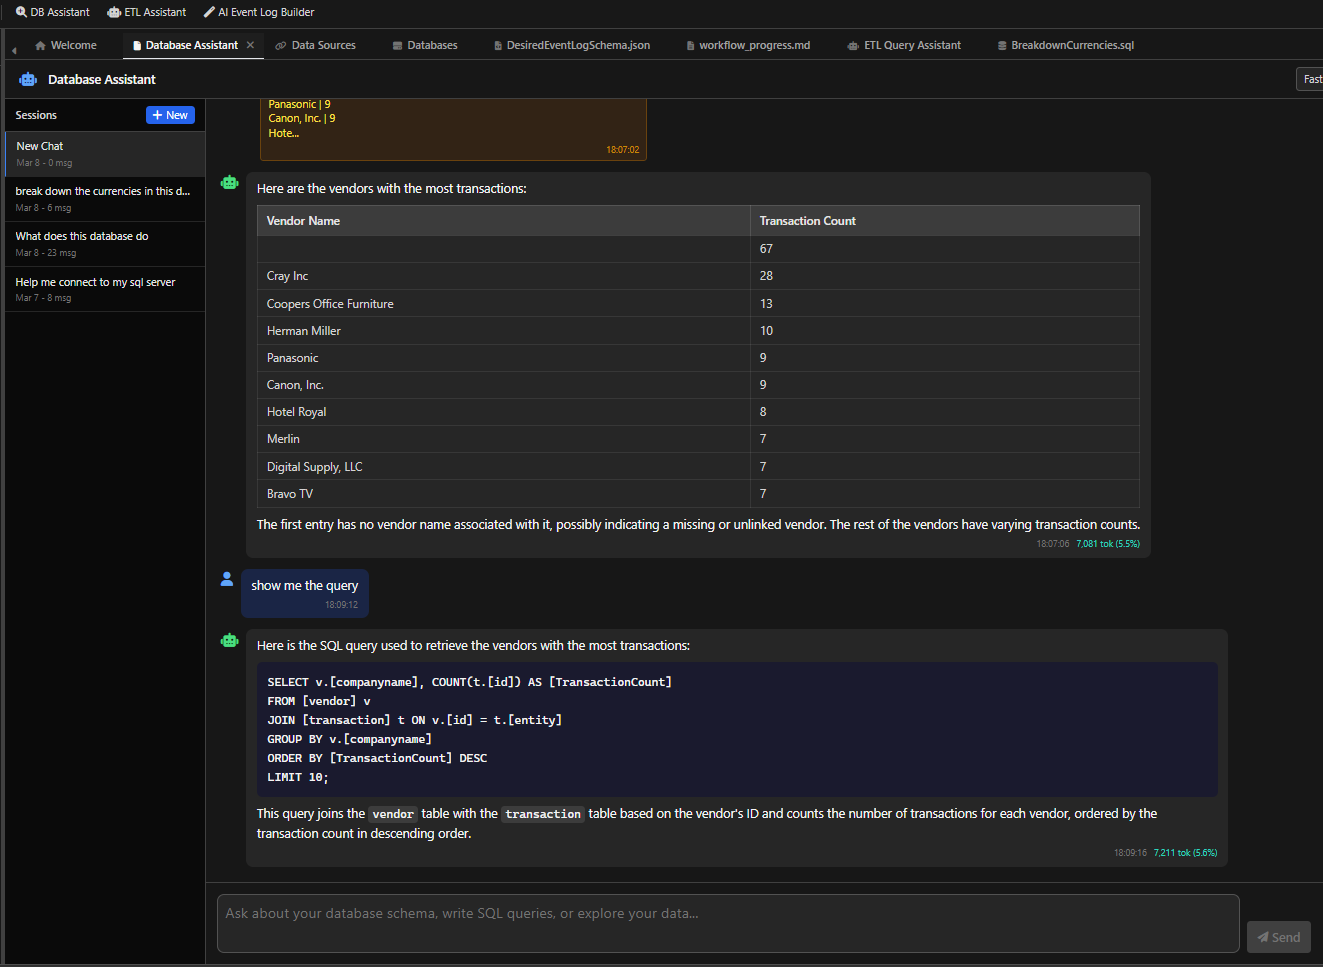Click the pencil icon of AI Event Log Builder
1323x967 pixels.
[209, 12]
